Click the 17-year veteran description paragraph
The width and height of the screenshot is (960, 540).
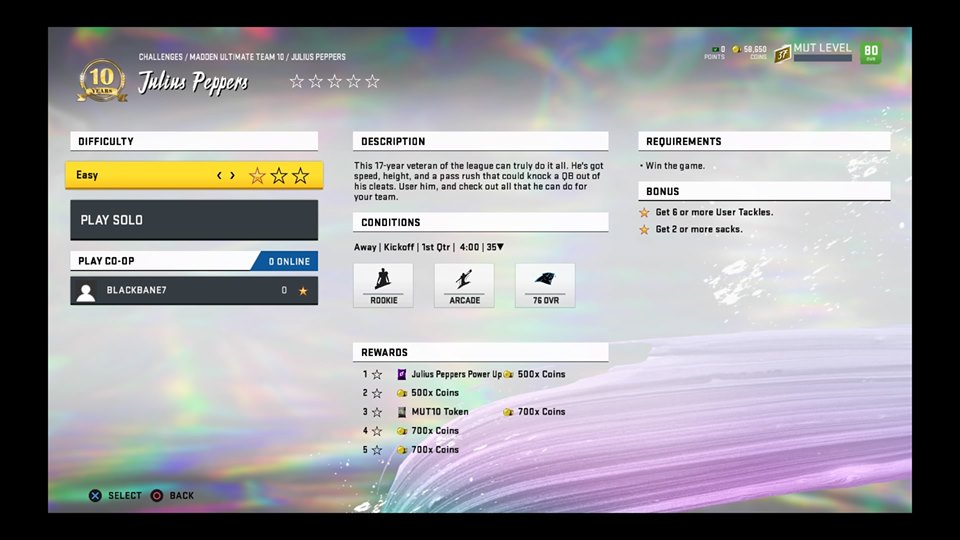click(479, 181)
